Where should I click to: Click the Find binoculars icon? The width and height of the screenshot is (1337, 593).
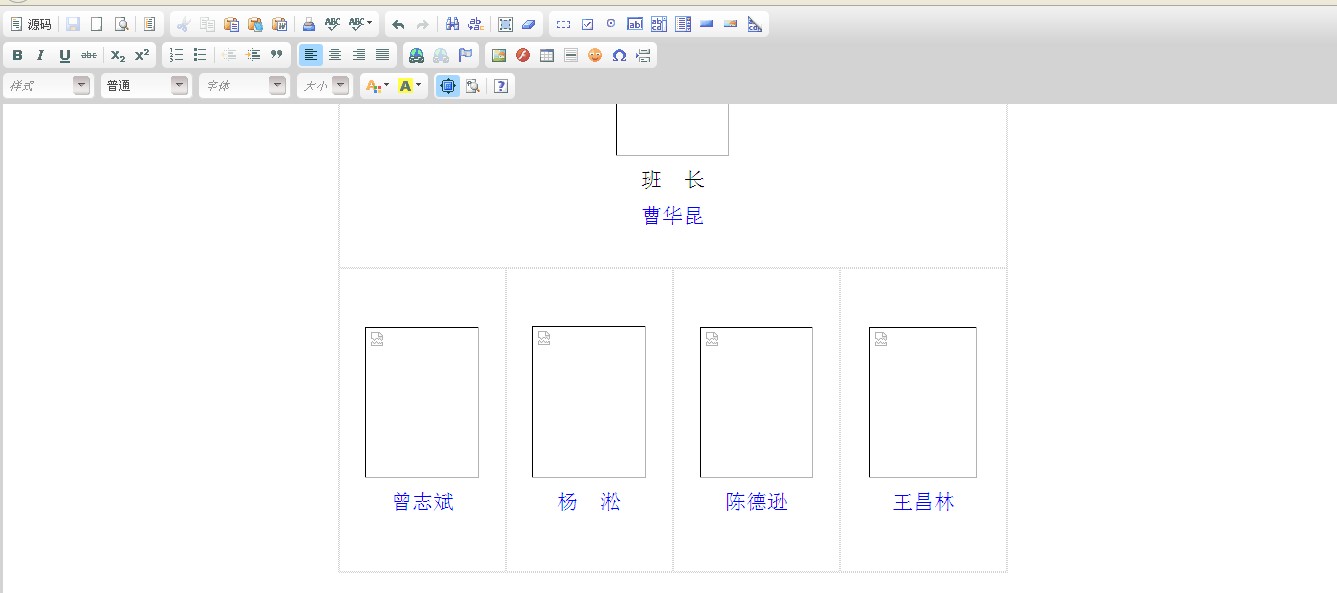(452, 25)
